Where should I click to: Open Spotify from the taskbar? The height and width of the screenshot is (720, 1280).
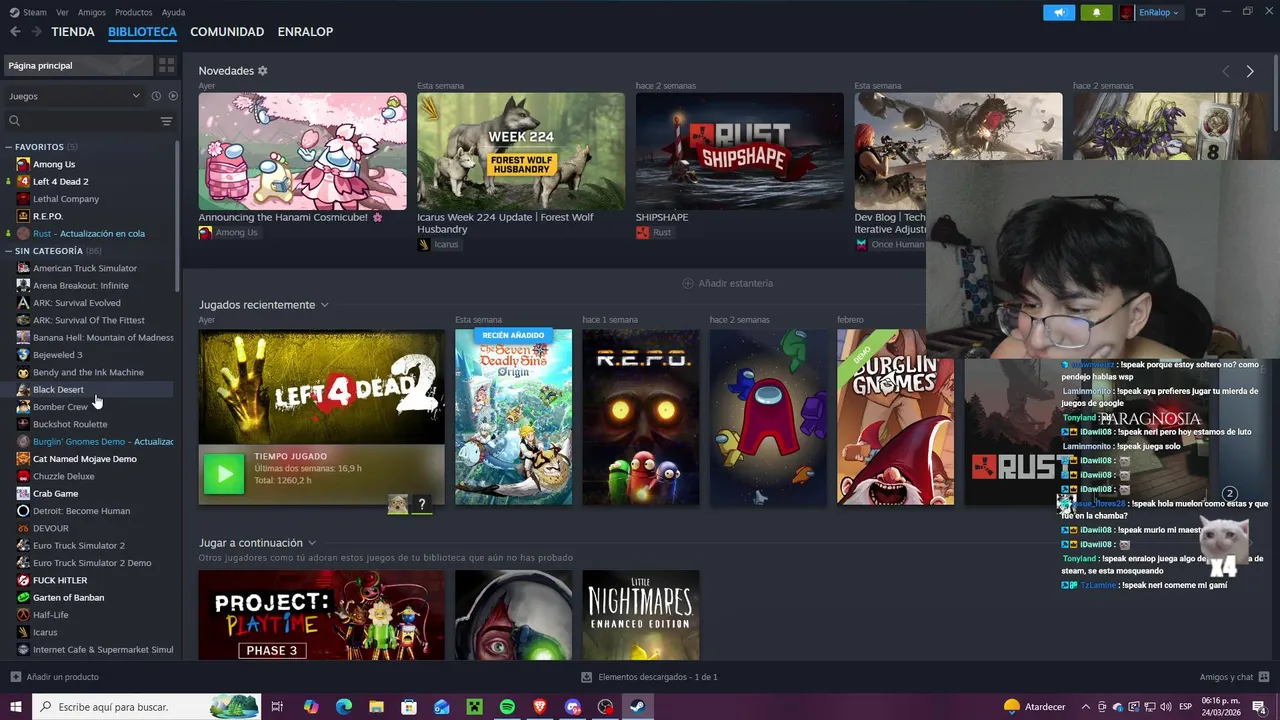[507, 707]
